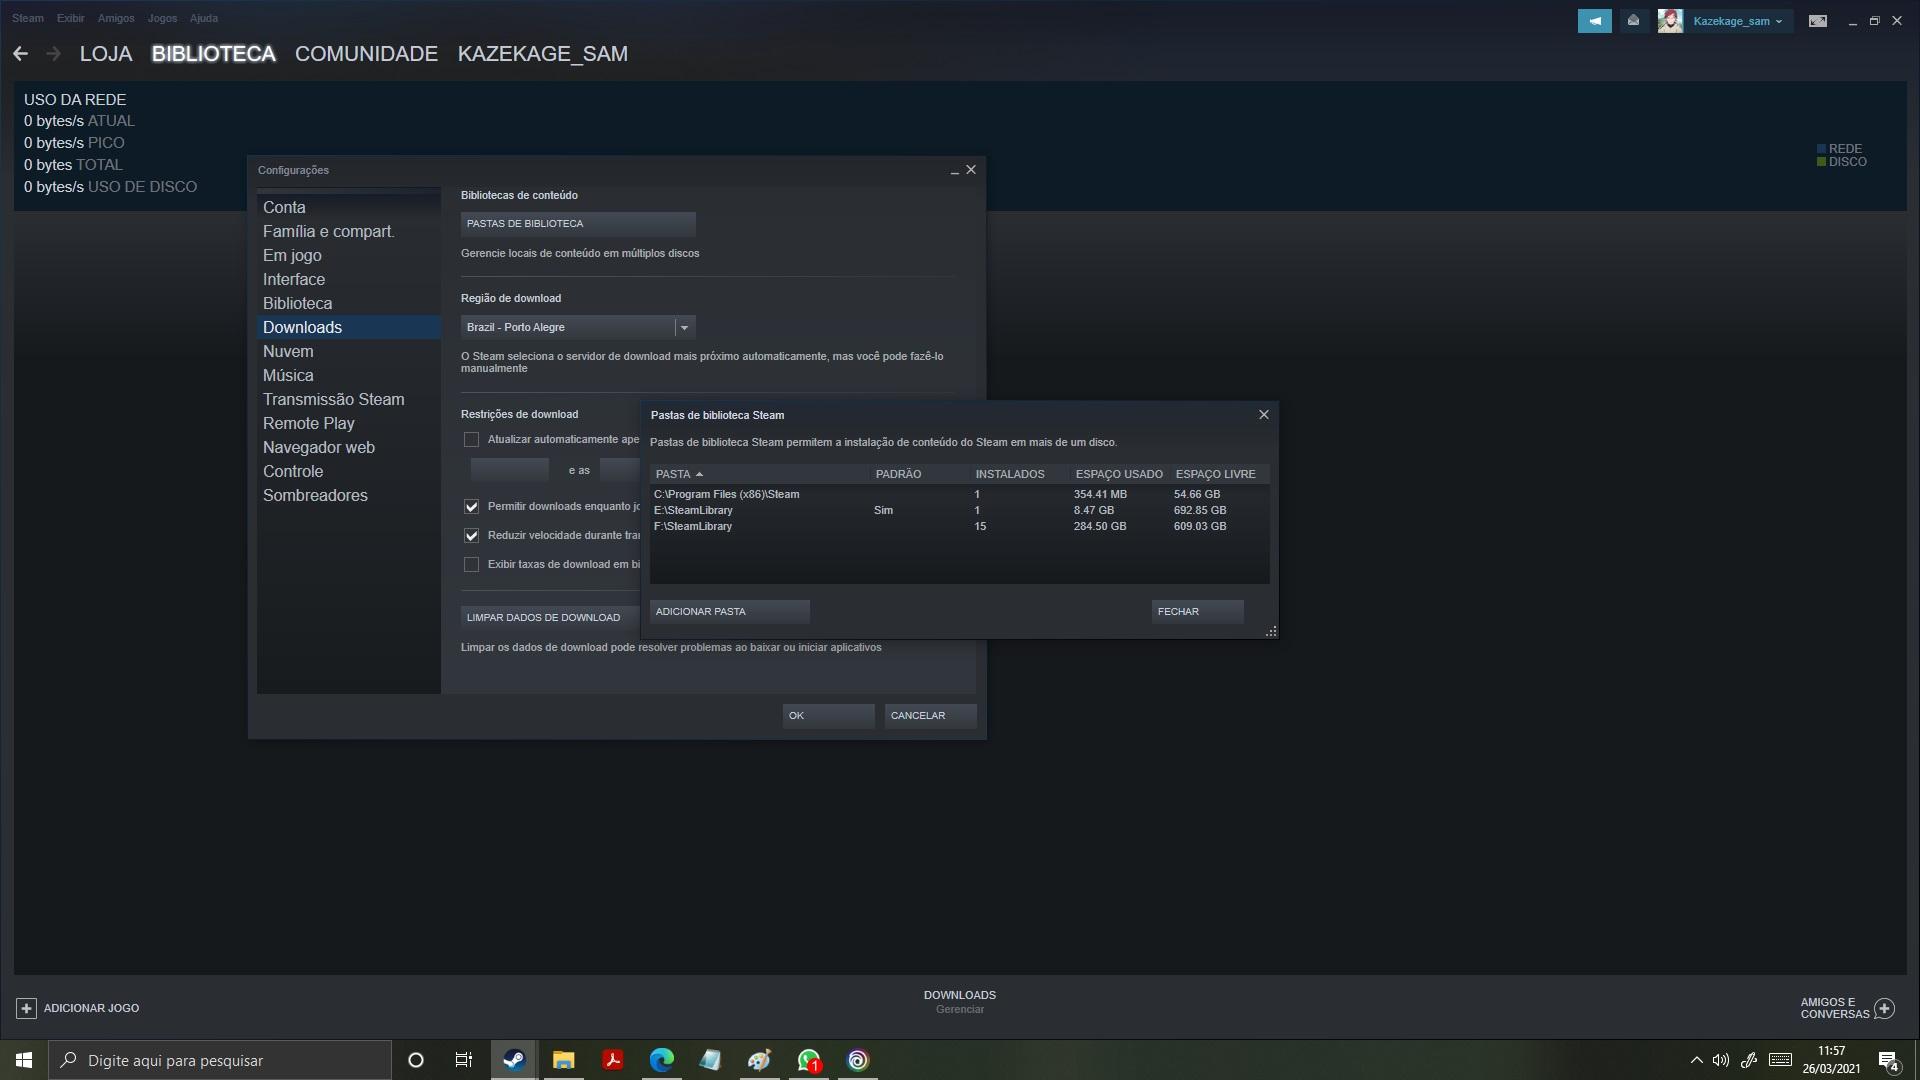Viewport: 1920px width, 1080px height.
Task: Select C:\Program Files (x86)\Steam row
Action: (x=960, y=495)
